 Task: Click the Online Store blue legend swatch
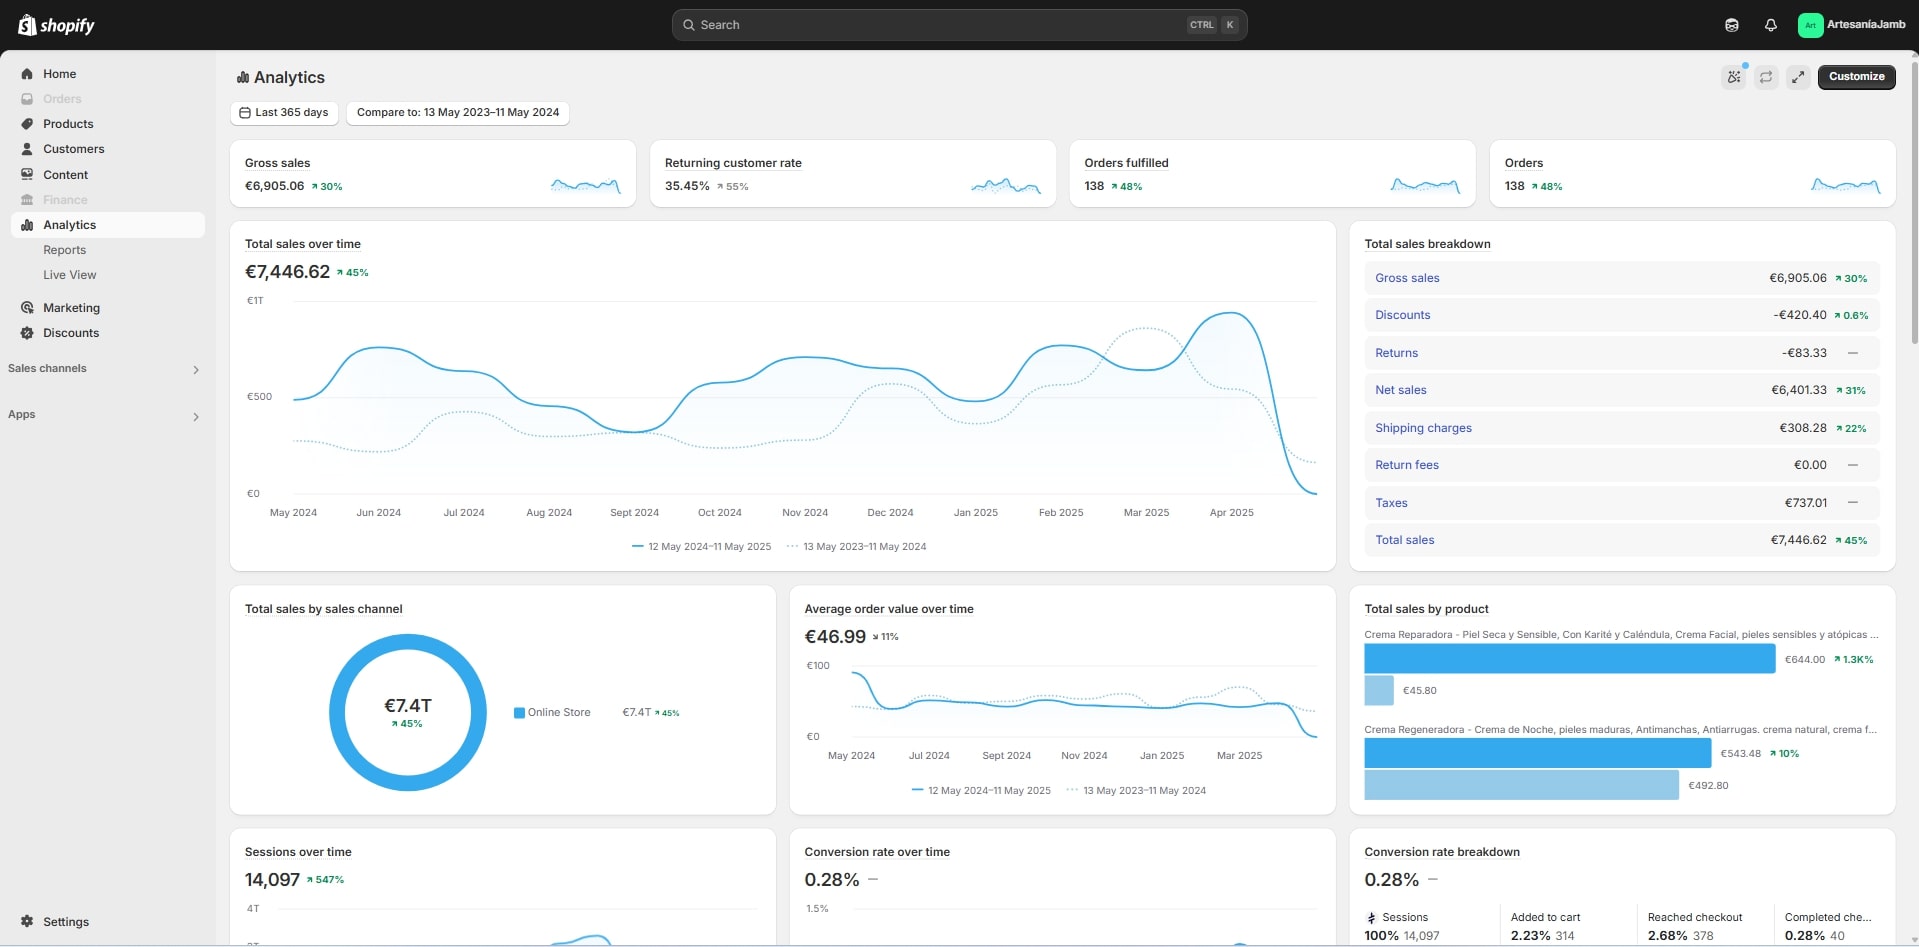coord(519,713)
